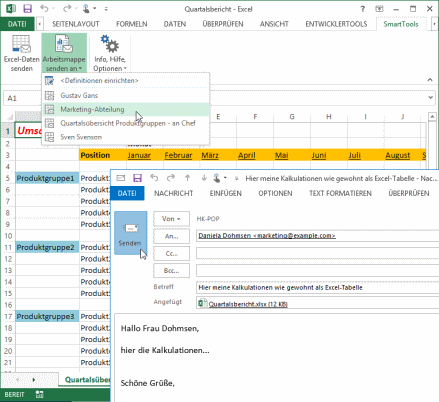The height and width of the screenshot is (402, 439).
Task: Open ribbon display options in Excel
Action: click(x=379, y=9)
